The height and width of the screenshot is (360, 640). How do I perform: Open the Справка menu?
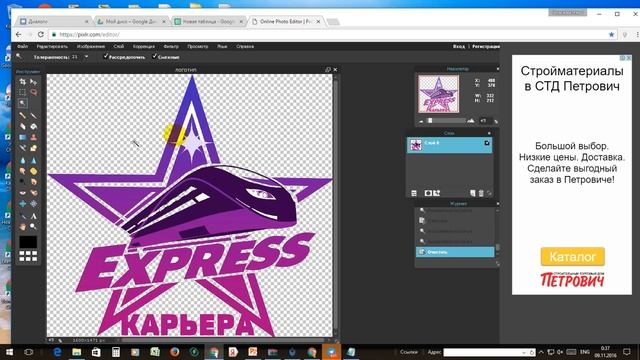pyautogui.click(x=245, y=47)
